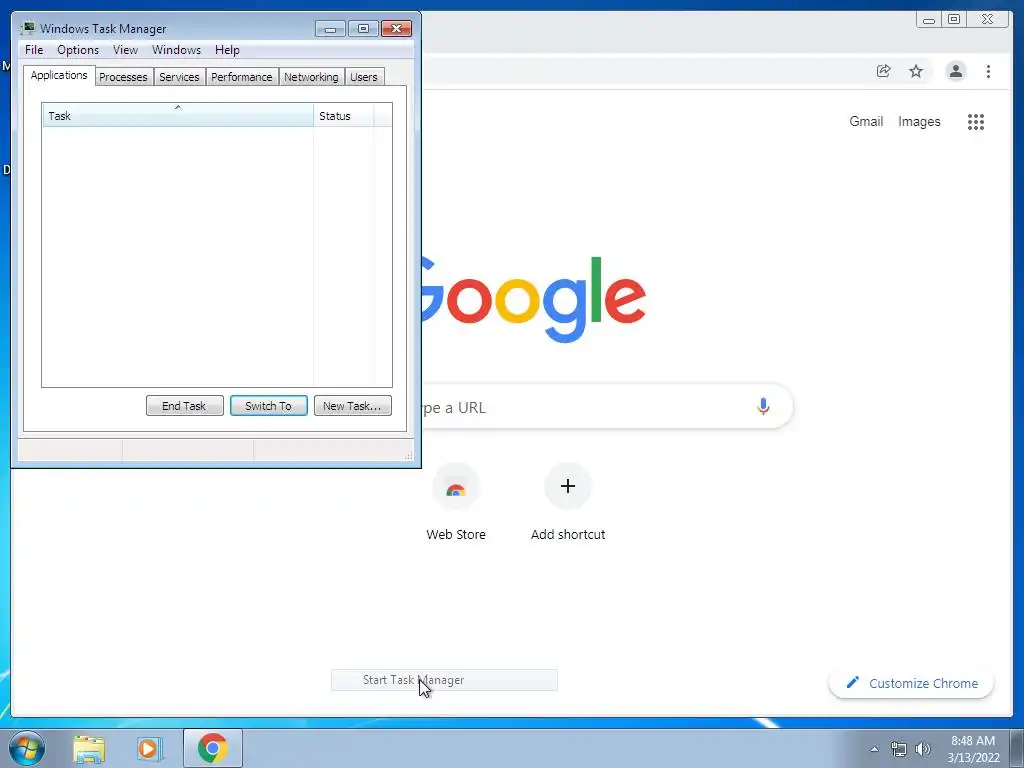The height and width of the screenshot is (768, 1024).
Task: Minimize the Windows Task Manager window
Action: click(x=330, y=29)
